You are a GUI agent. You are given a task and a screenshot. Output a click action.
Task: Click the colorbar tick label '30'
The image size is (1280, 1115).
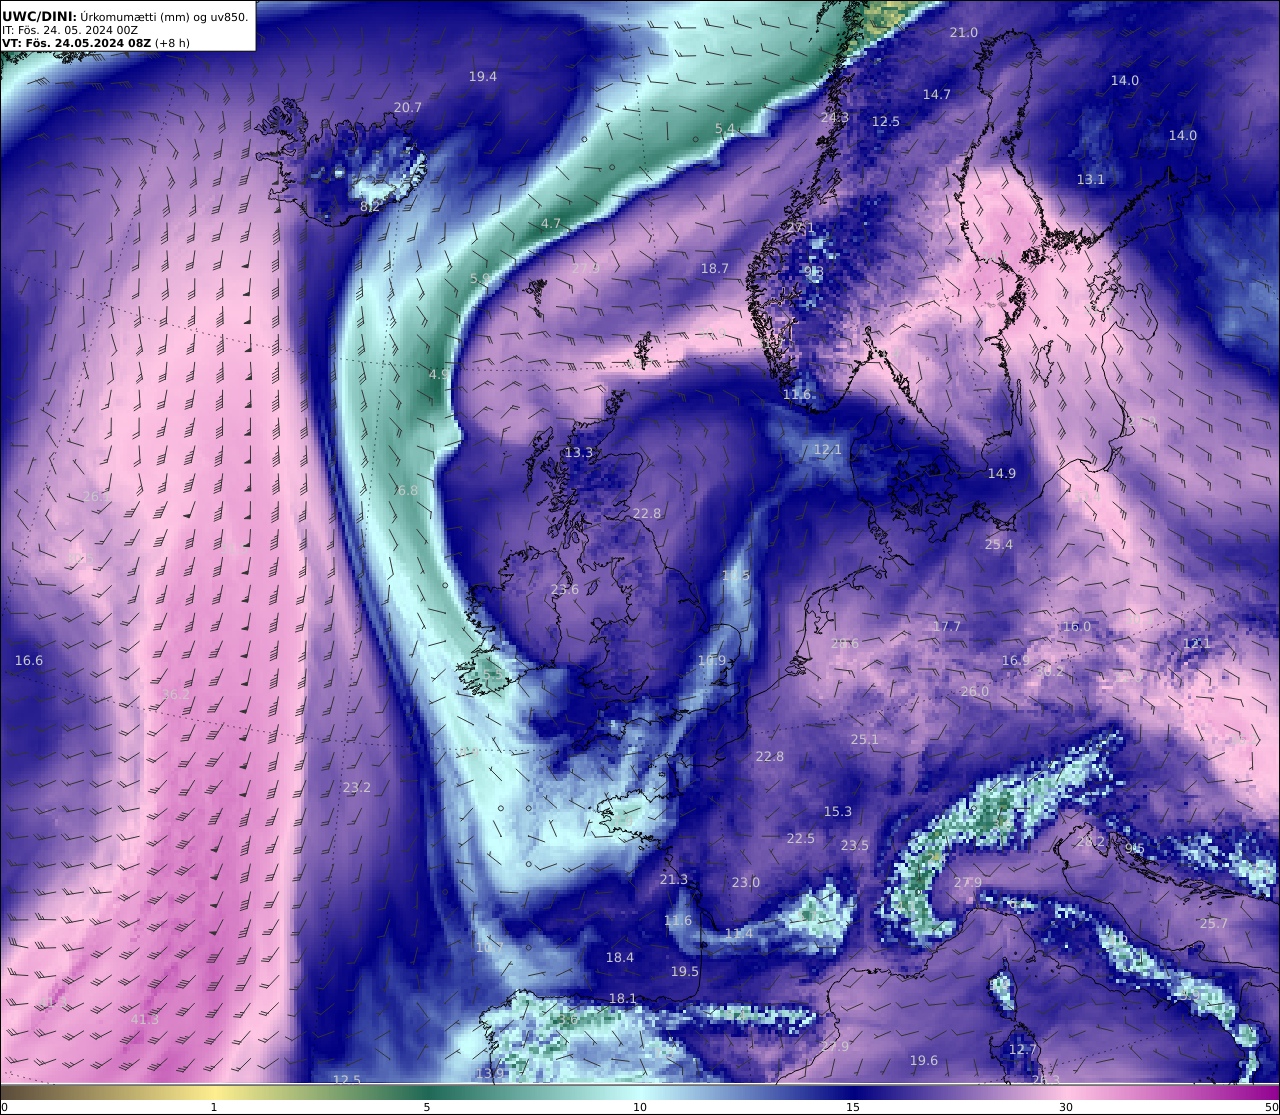pos(1066,1107)
